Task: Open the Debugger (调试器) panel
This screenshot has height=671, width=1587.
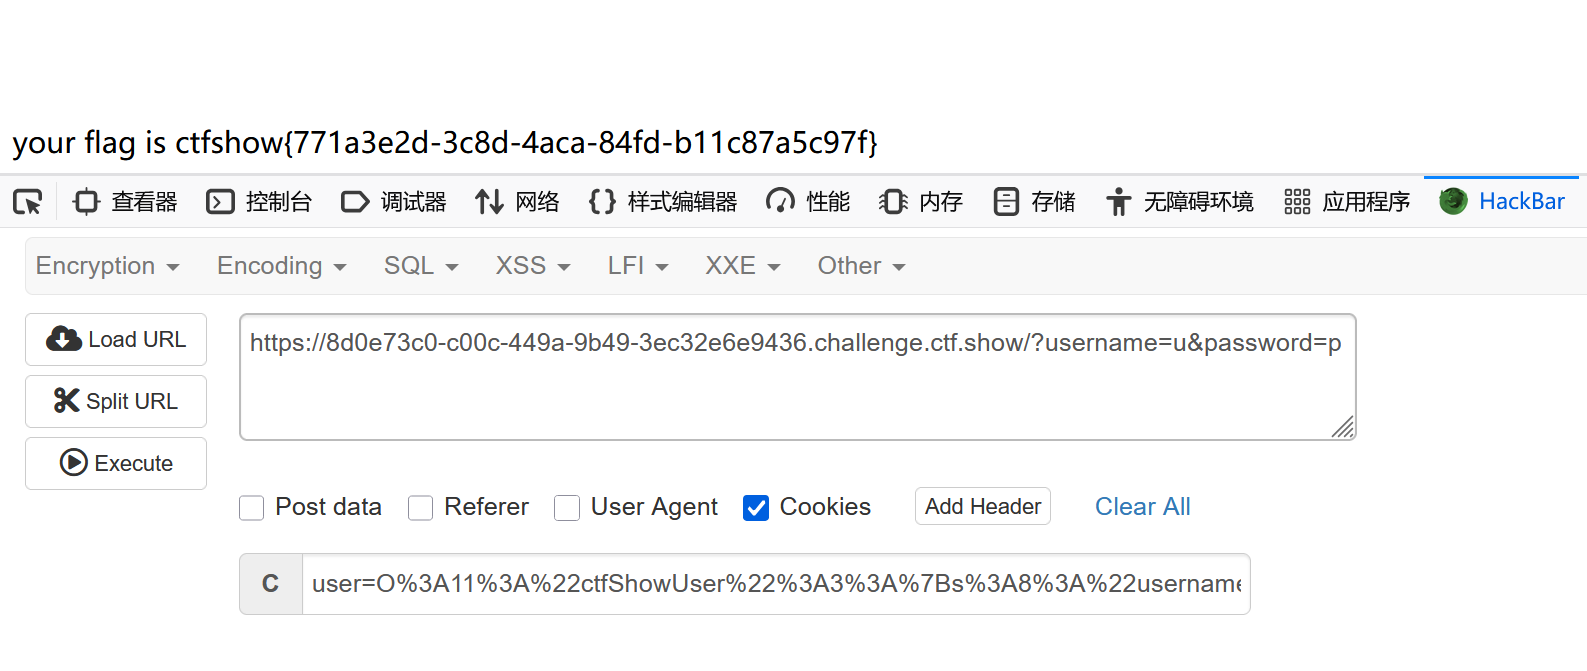Action: tap(394, 202)
